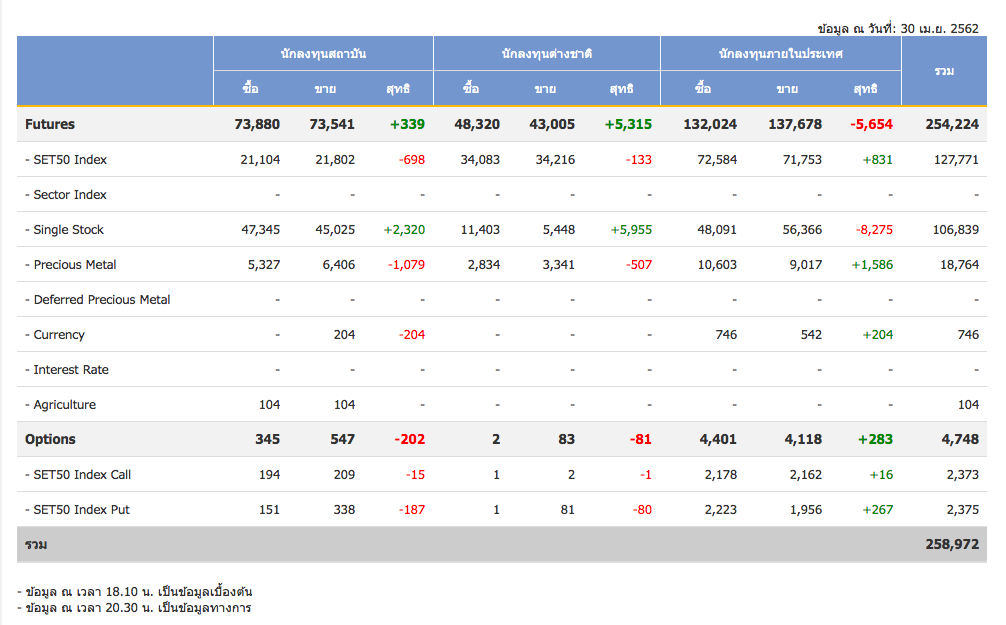Click the bottom รวม summary row label
The height and width of the screenshot is (625, 1006).
pyautogui.click(x=36, y=545)
